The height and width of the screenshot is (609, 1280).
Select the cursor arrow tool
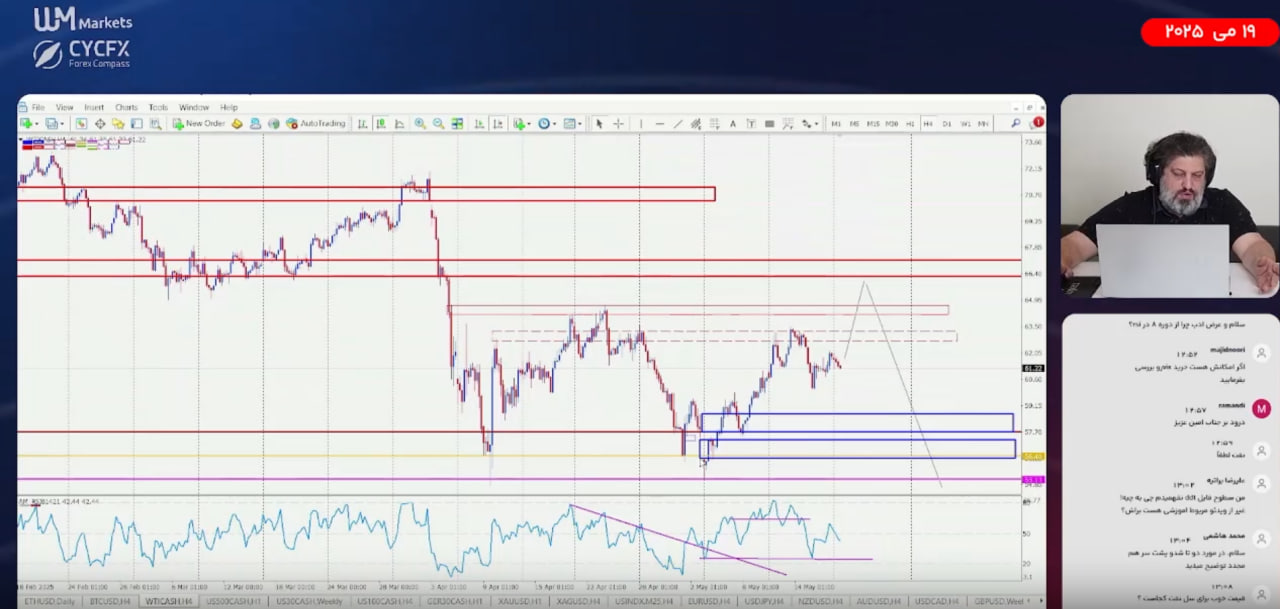point(599,124)
